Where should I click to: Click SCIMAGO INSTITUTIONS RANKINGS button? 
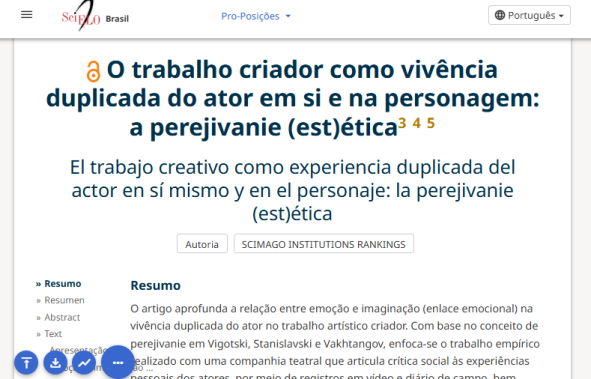tap(323, 244)
